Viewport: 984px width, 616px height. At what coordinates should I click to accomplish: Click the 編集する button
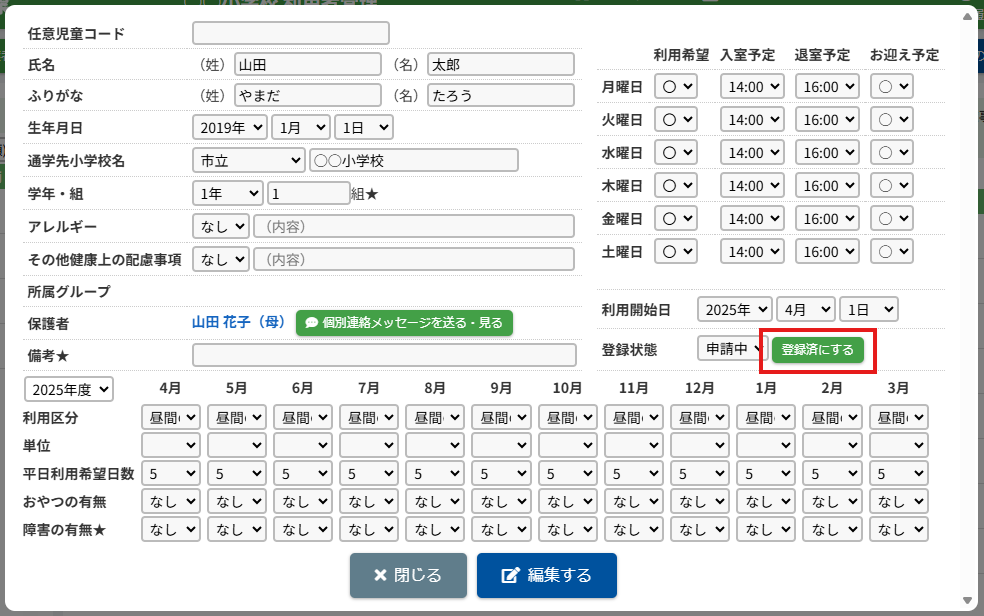(546, 575)
